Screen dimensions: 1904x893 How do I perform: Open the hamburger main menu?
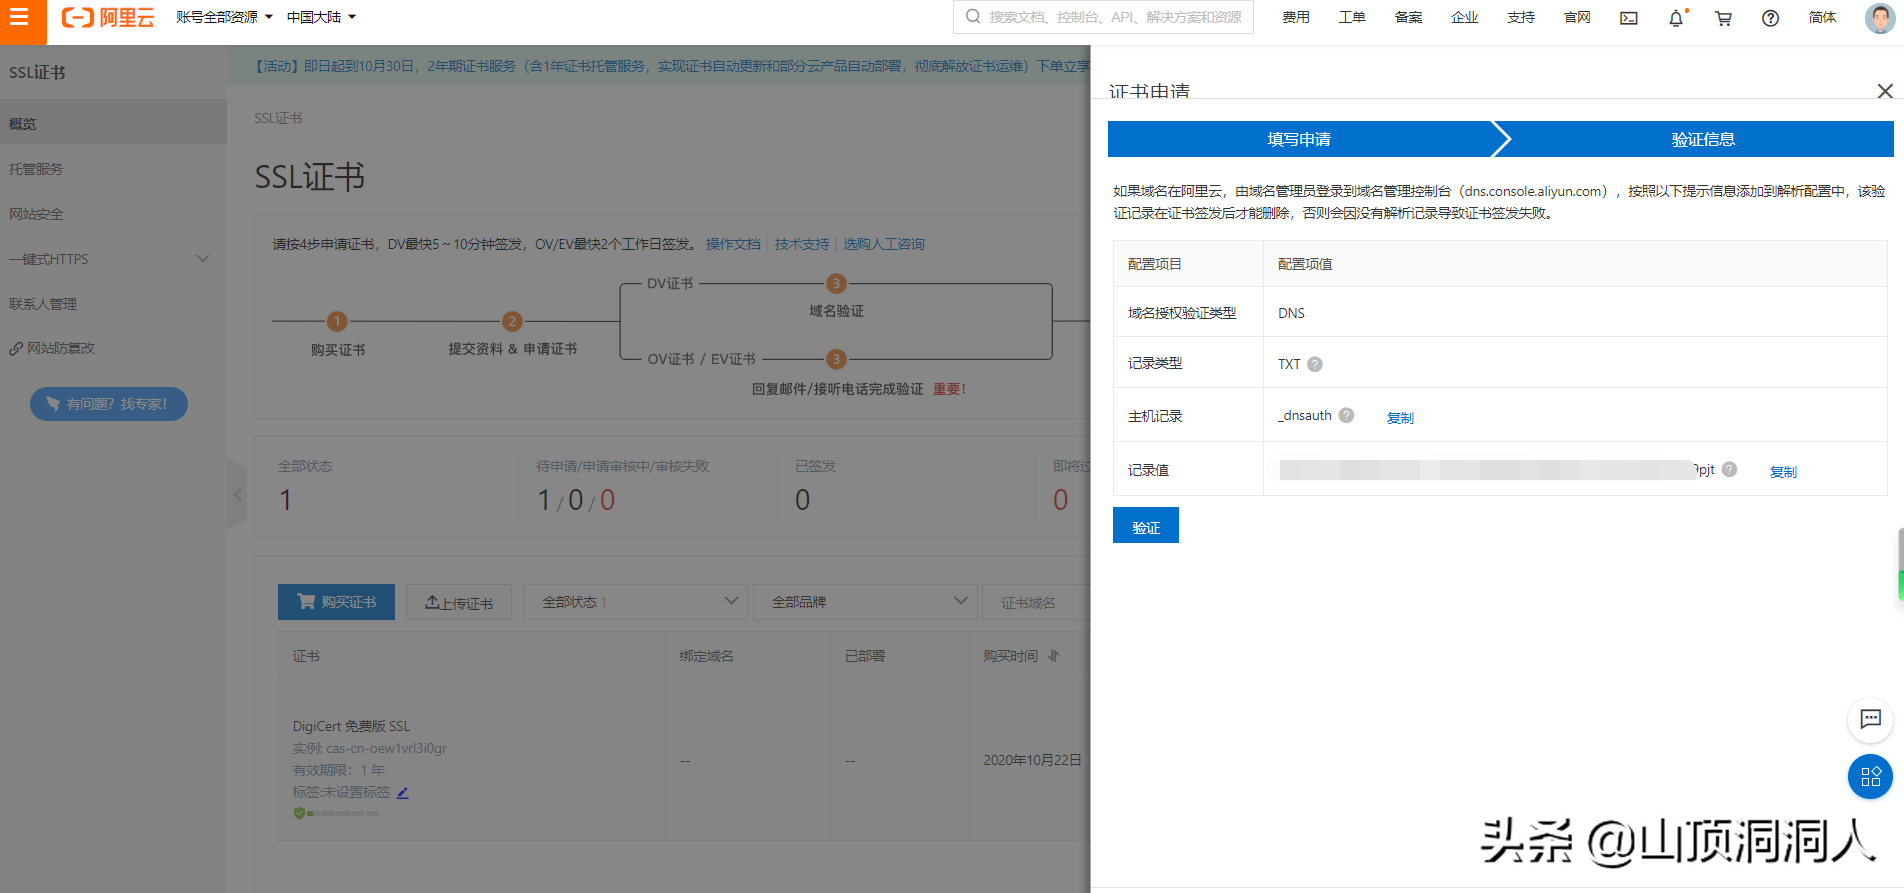tap(19, 17)
